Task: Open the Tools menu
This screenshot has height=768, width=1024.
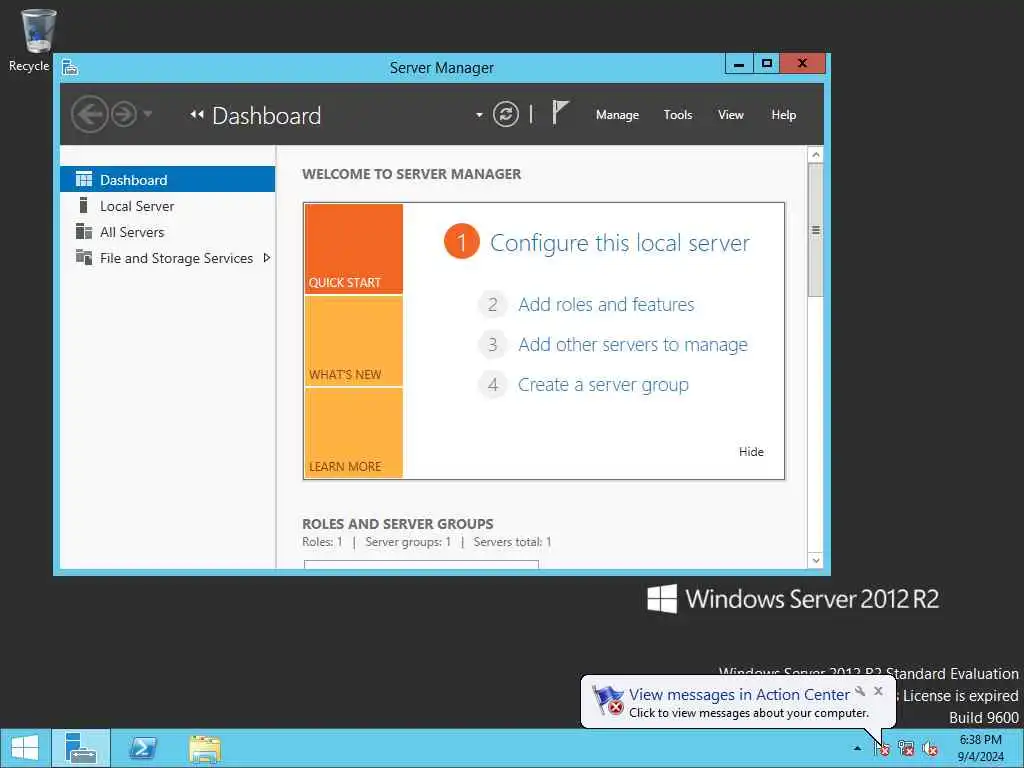Action: pyautogui.click(x=678, y=115)
